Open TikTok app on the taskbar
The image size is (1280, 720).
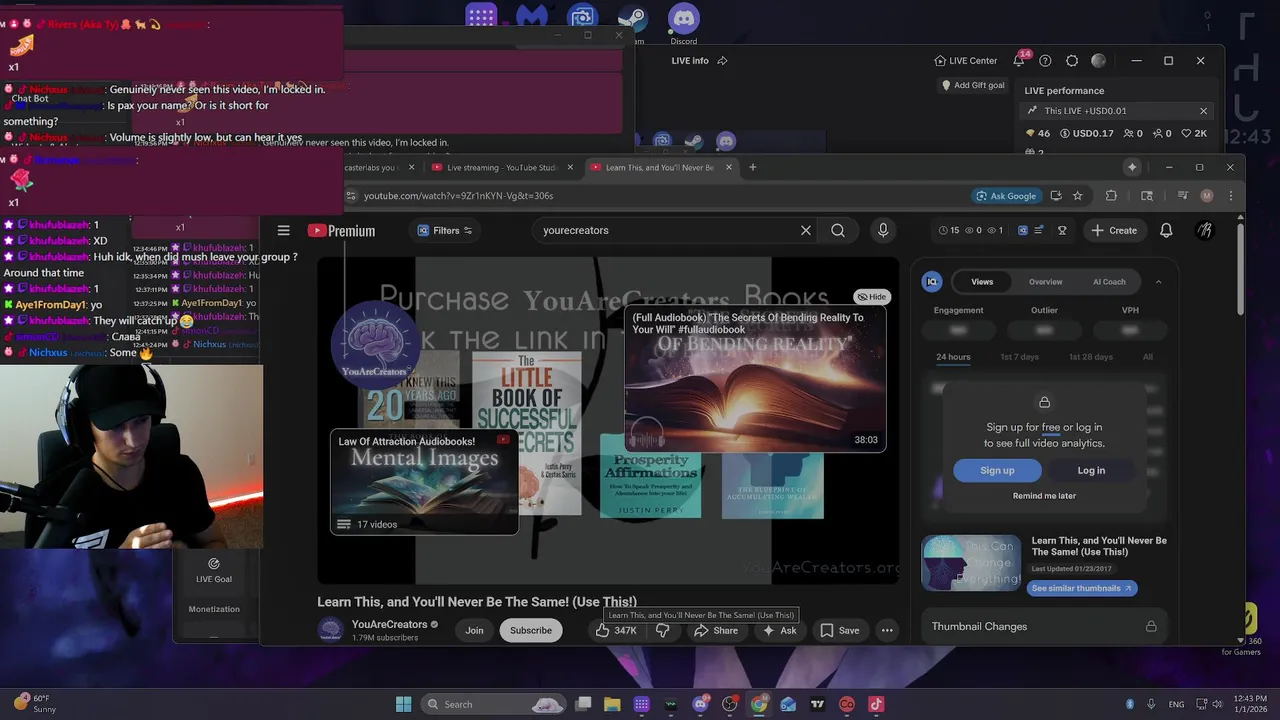point(876,704)
